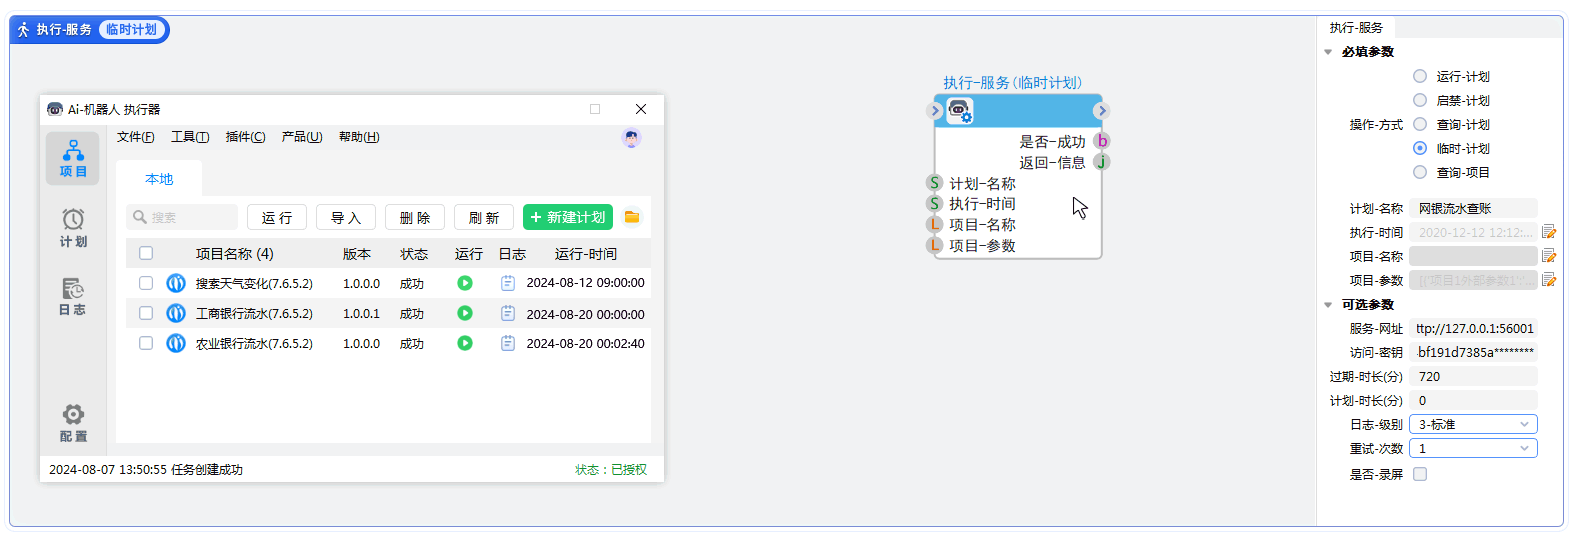The height and width of the screenshot is (535, 1579).
Task: Check the box for 农业银行流水 row
Action: click(x=146, y=343)
